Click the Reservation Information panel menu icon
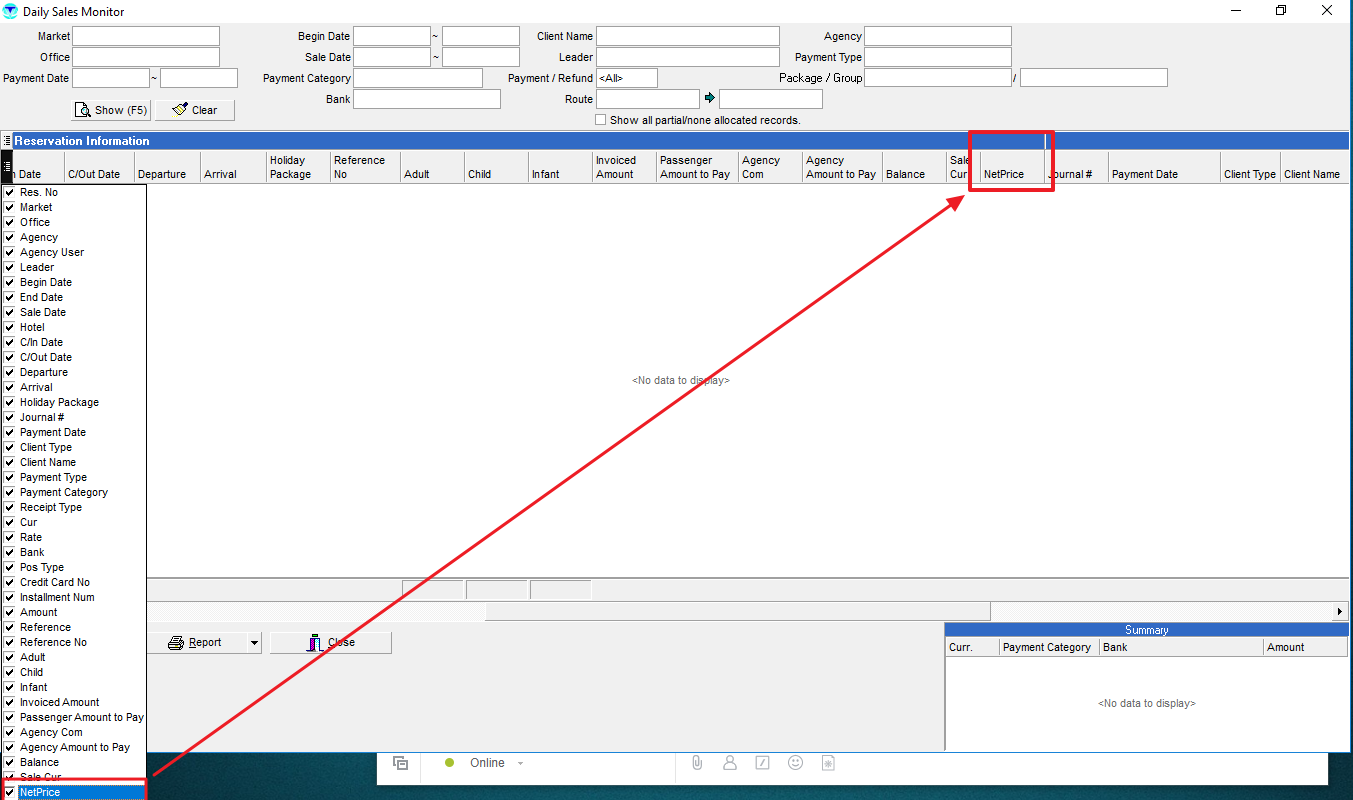Viewport: 1353px width, 800px height. tap(6, 141)
